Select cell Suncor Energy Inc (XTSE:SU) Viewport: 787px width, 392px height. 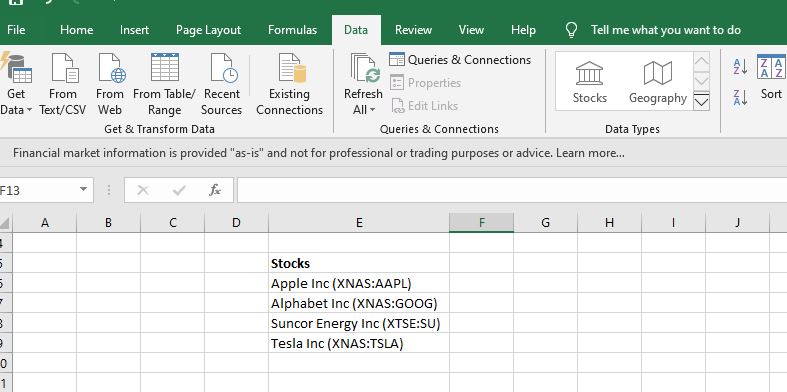(x=359, y=324)
